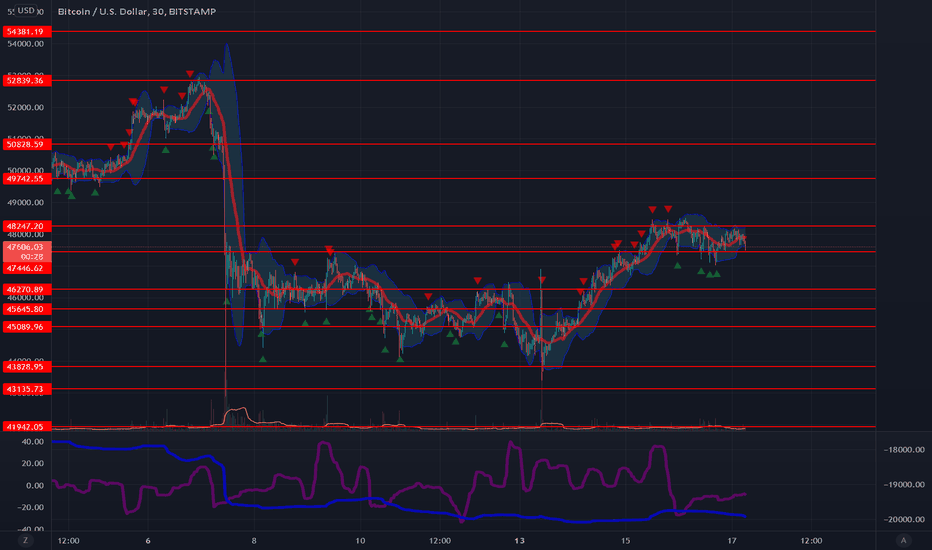932x550 pixels.
Task: Select the 49742.55 price line label
Action: tap(27, 178)
